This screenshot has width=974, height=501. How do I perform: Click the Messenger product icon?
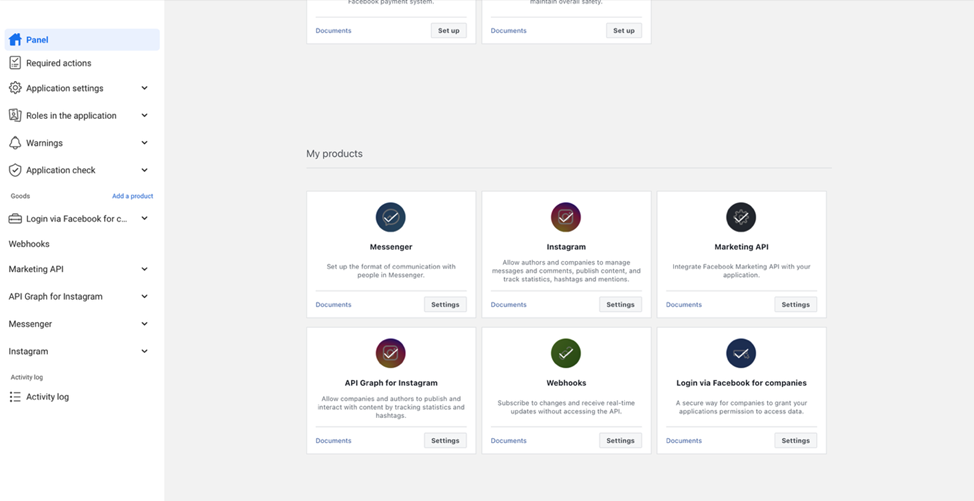tap(390, 217)
